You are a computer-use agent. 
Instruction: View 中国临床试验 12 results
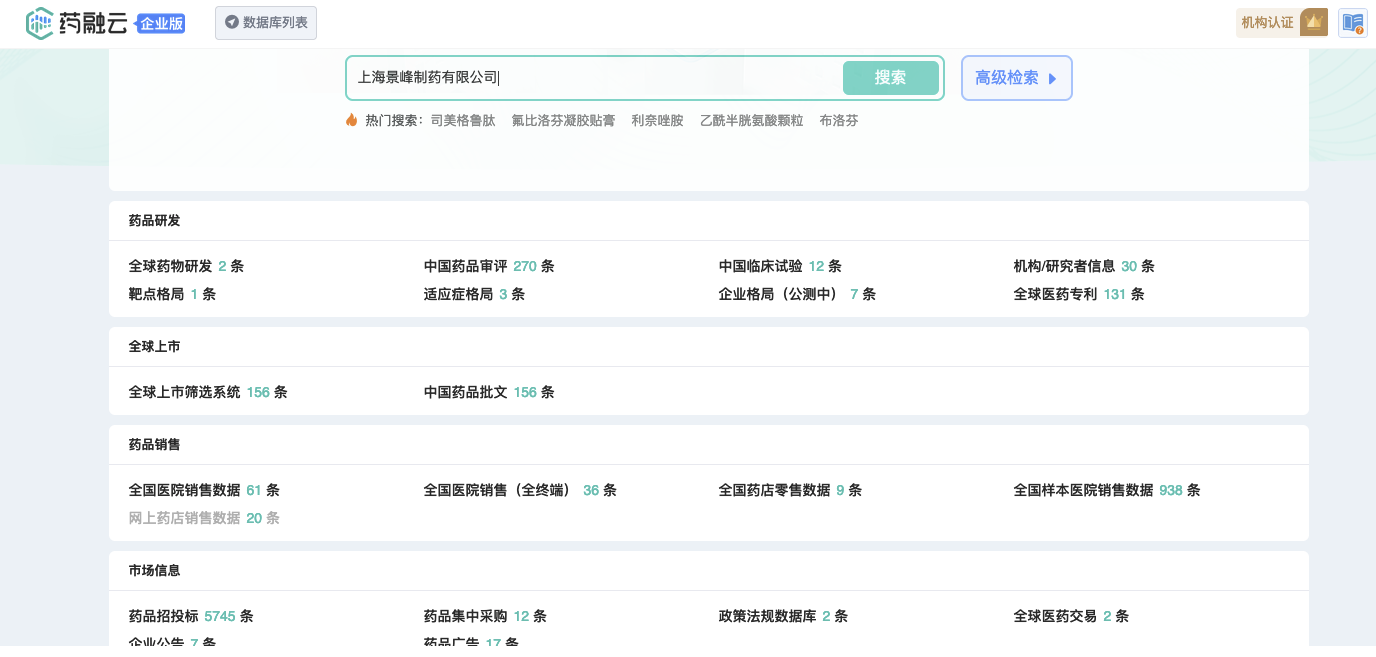tap(779, 266)
